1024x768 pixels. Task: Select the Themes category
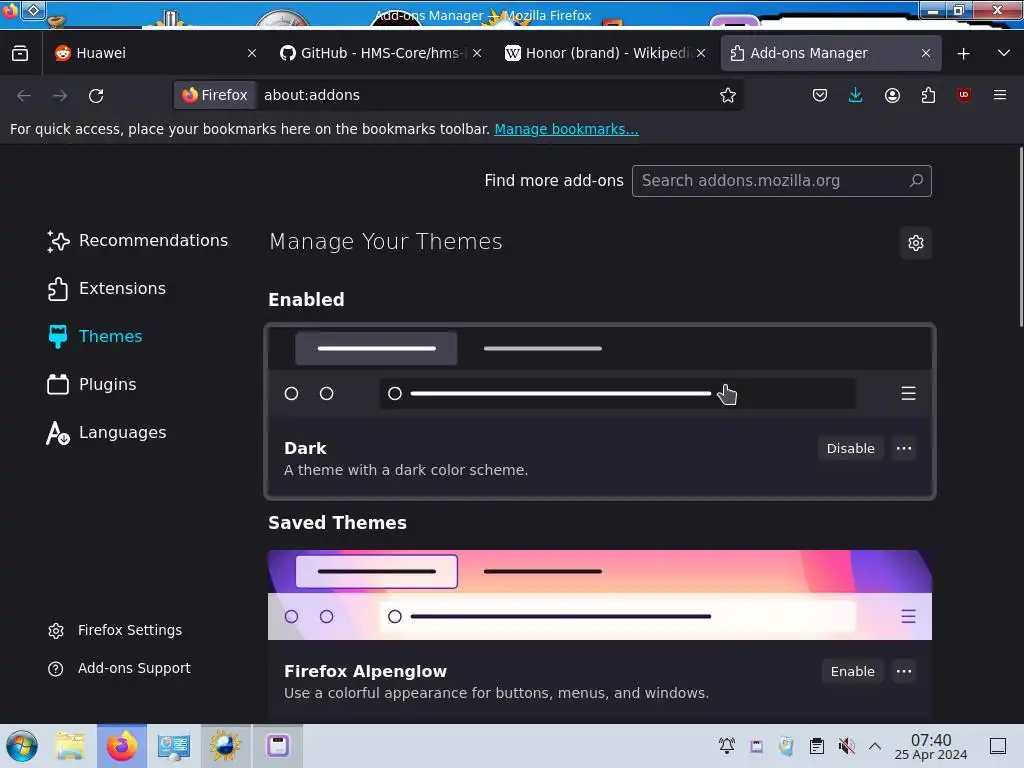tap(95, 336)
